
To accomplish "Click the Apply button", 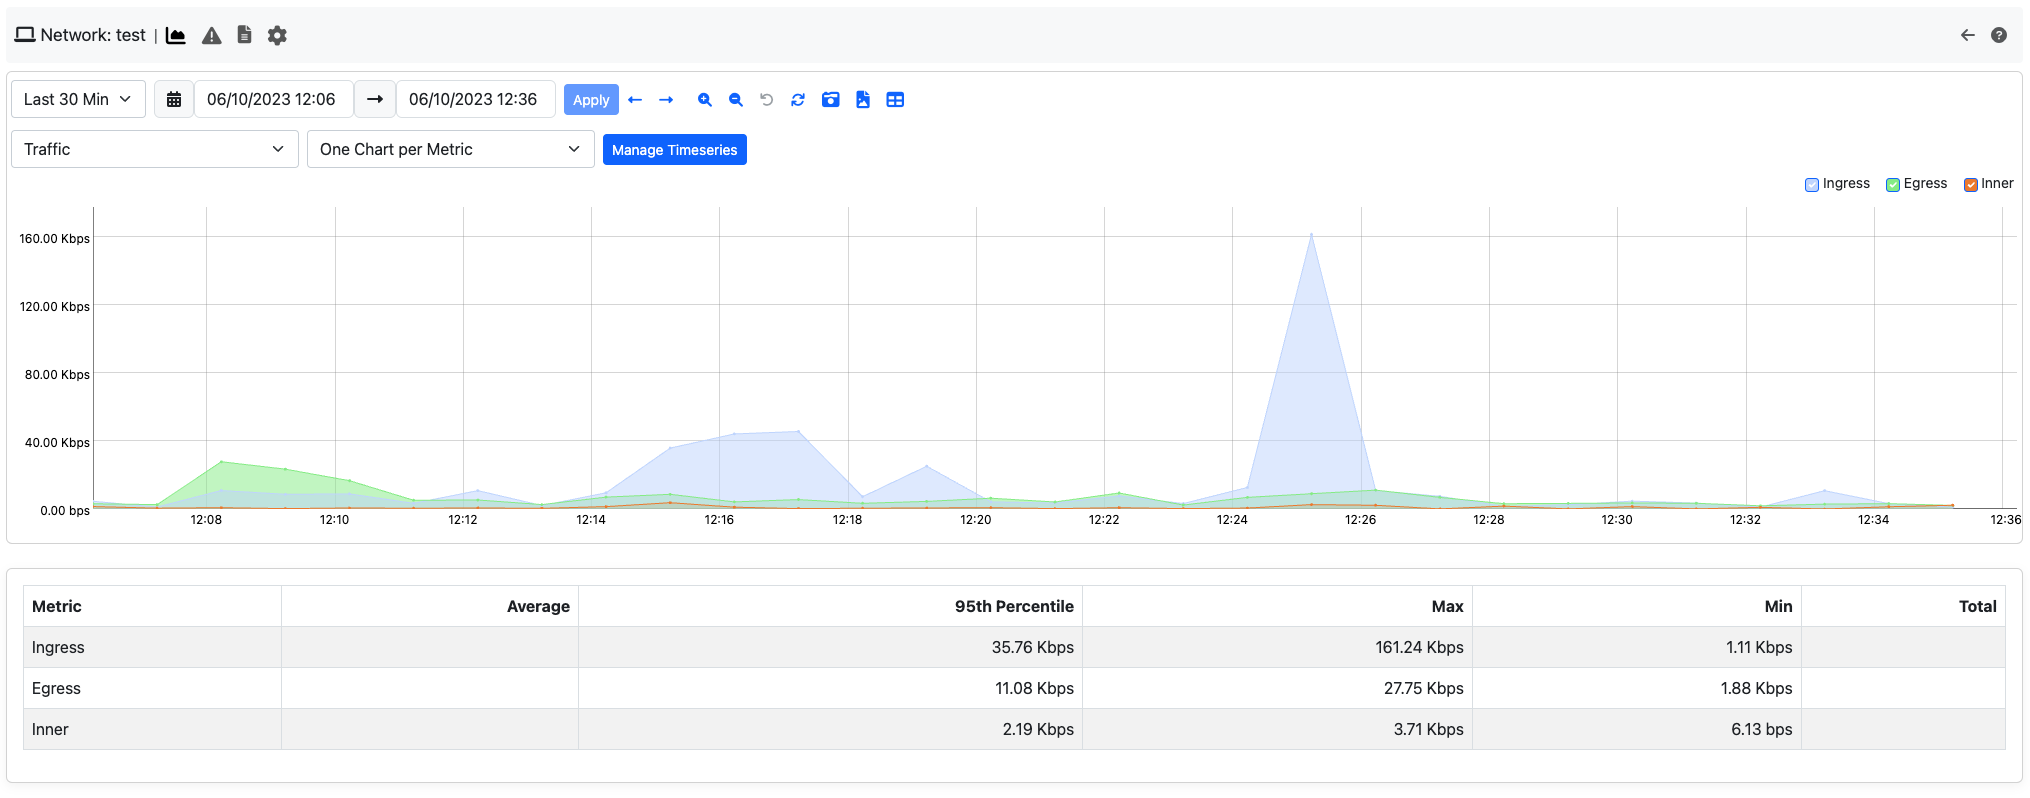I will click(x=591, y=100).
